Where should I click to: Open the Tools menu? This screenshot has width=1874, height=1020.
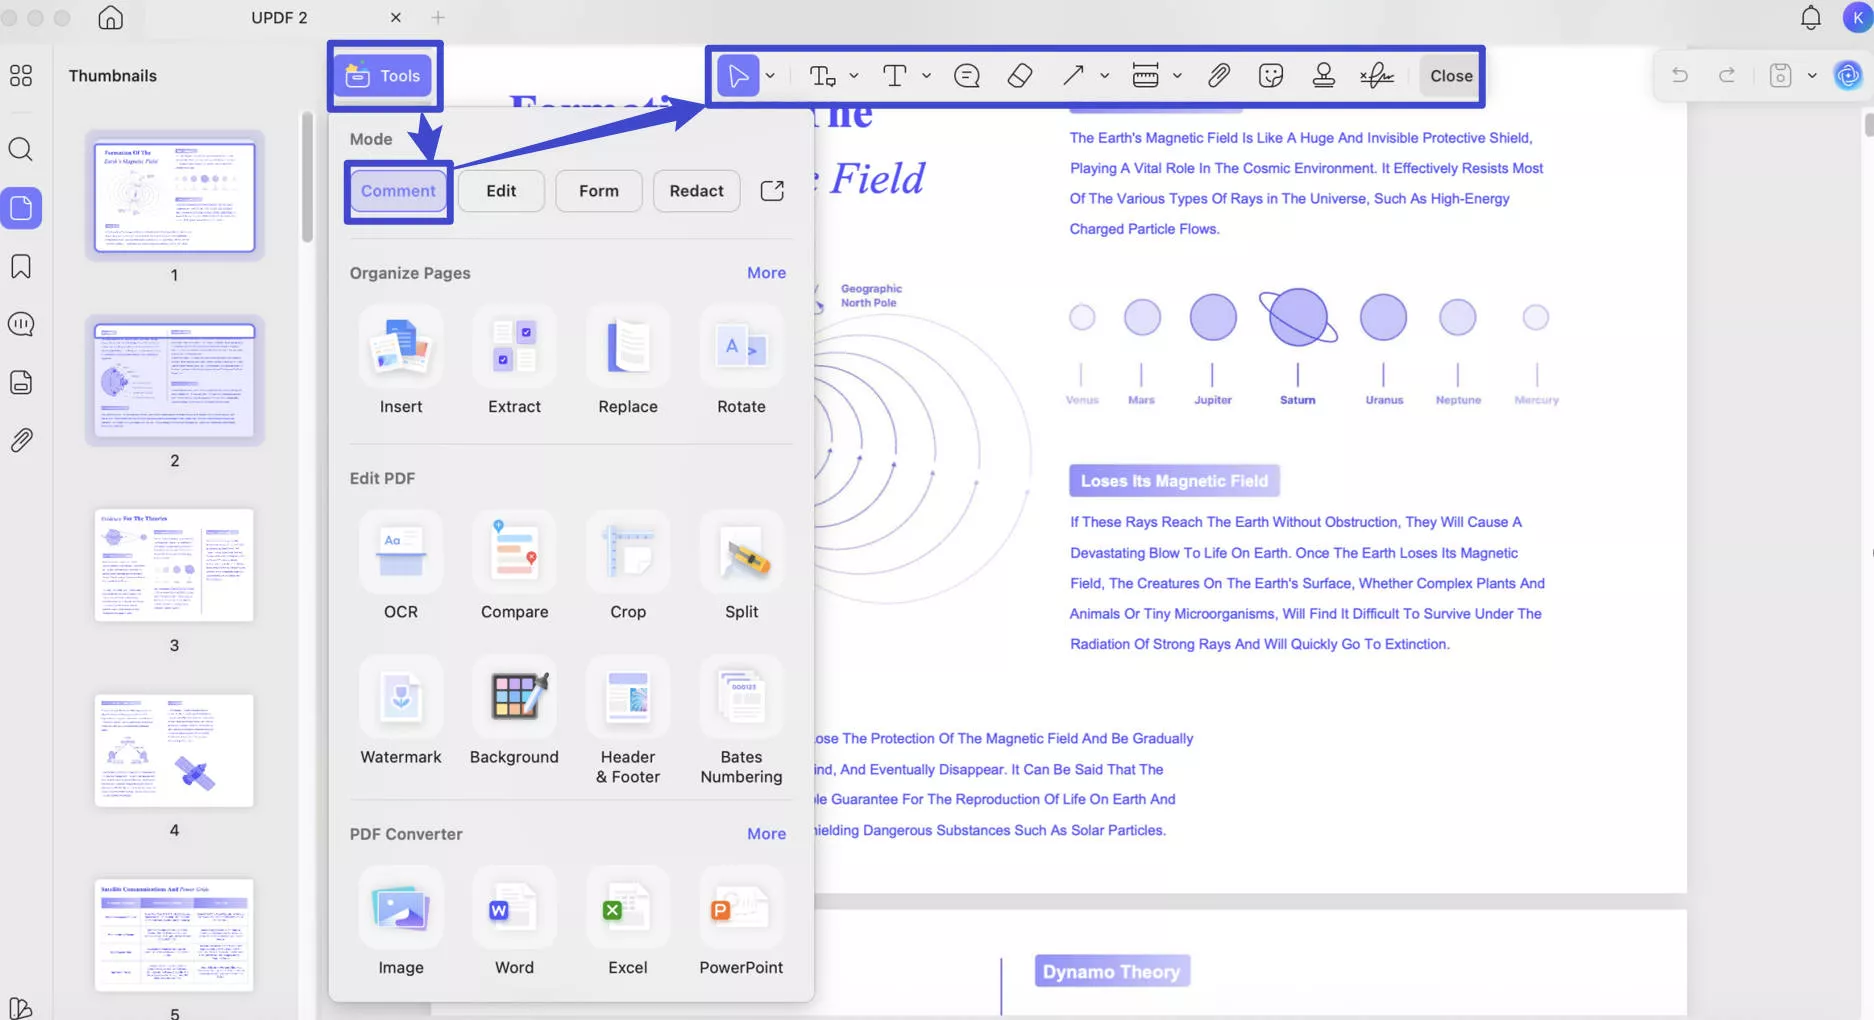click(x=384, y=75)
